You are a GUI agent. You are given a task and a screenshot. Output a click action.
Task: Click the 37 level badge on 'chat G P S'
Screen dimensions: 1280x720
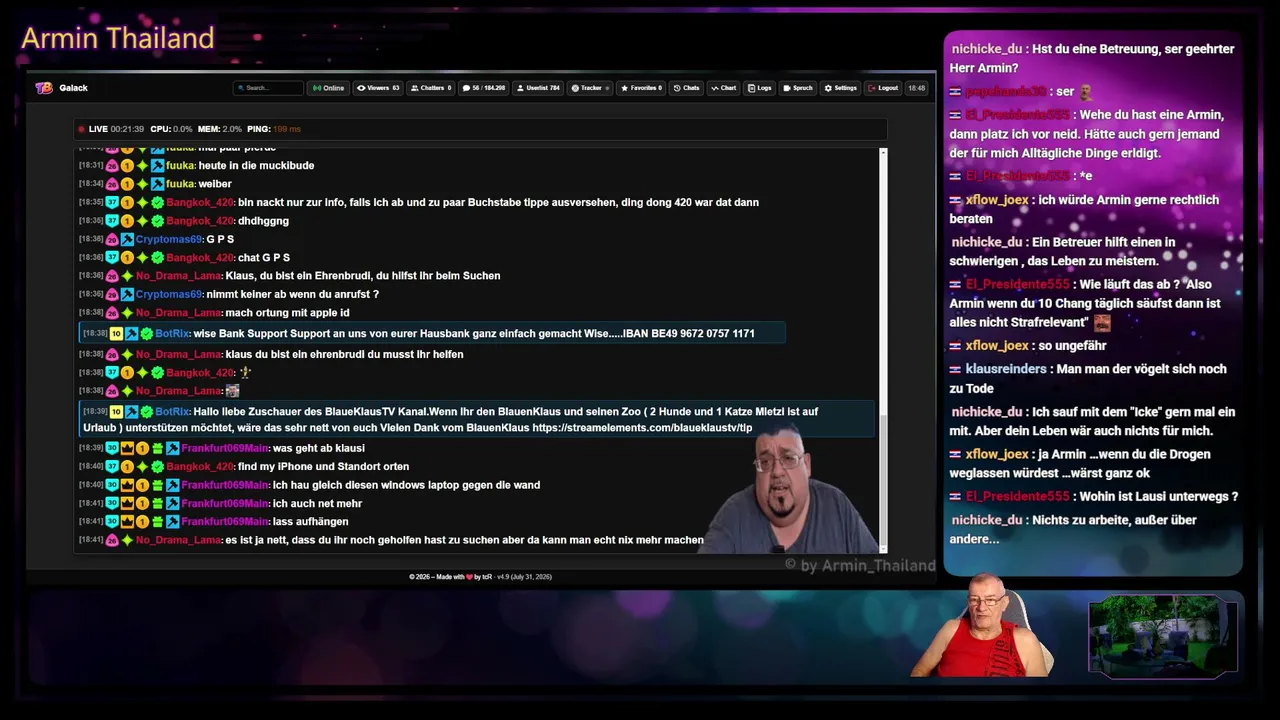click(112, 258)
